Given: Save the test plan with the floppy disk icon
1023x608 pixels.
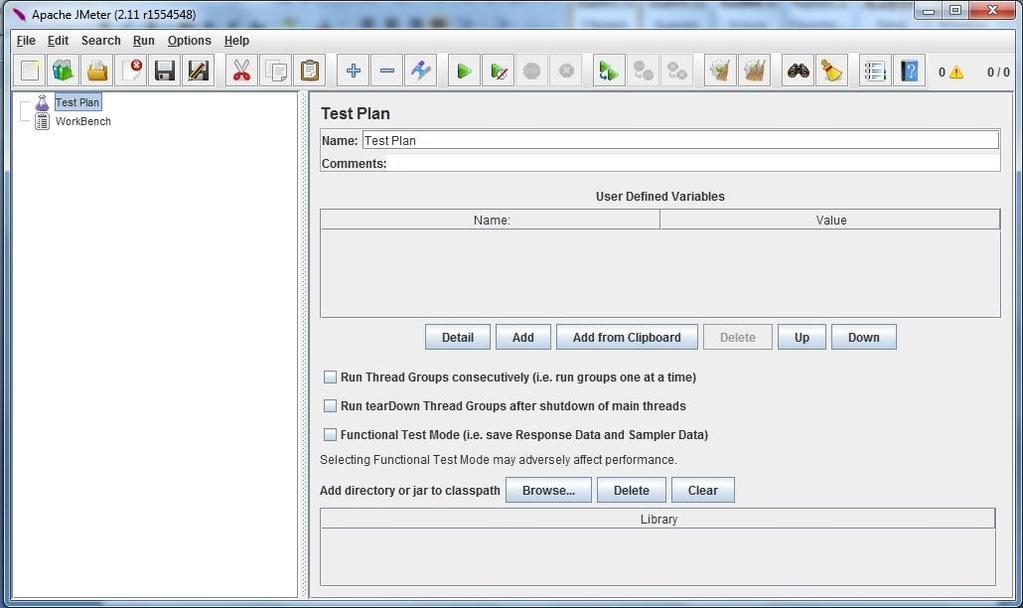Looking at the screenshot, I should pyautogui.click(x=164, y=70).
